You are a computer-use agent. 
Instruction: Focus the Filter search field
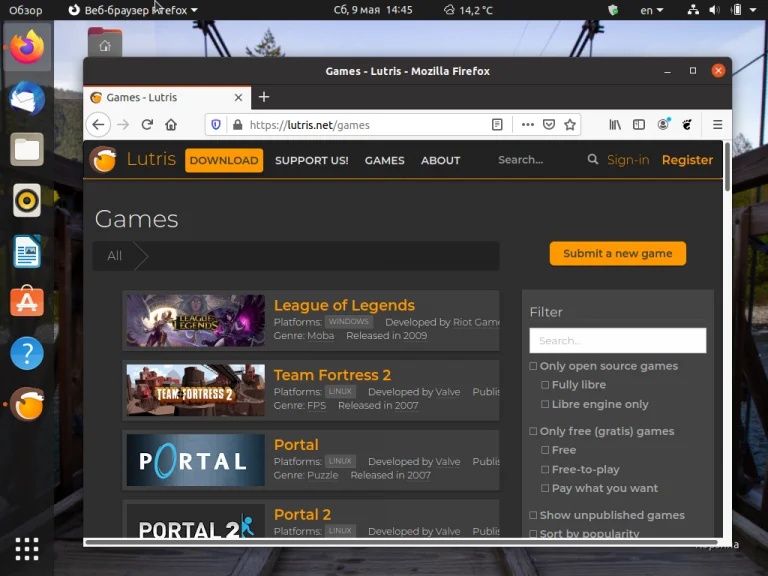click(618, 340)
